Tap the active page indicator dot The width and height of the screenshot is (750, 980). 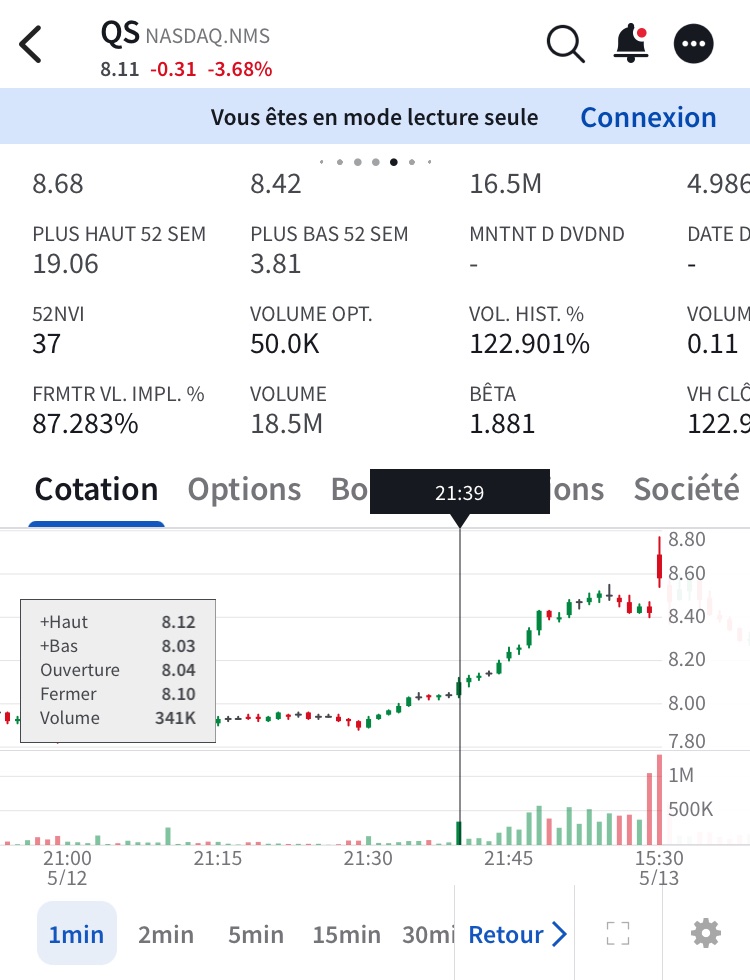click(394, 162)
